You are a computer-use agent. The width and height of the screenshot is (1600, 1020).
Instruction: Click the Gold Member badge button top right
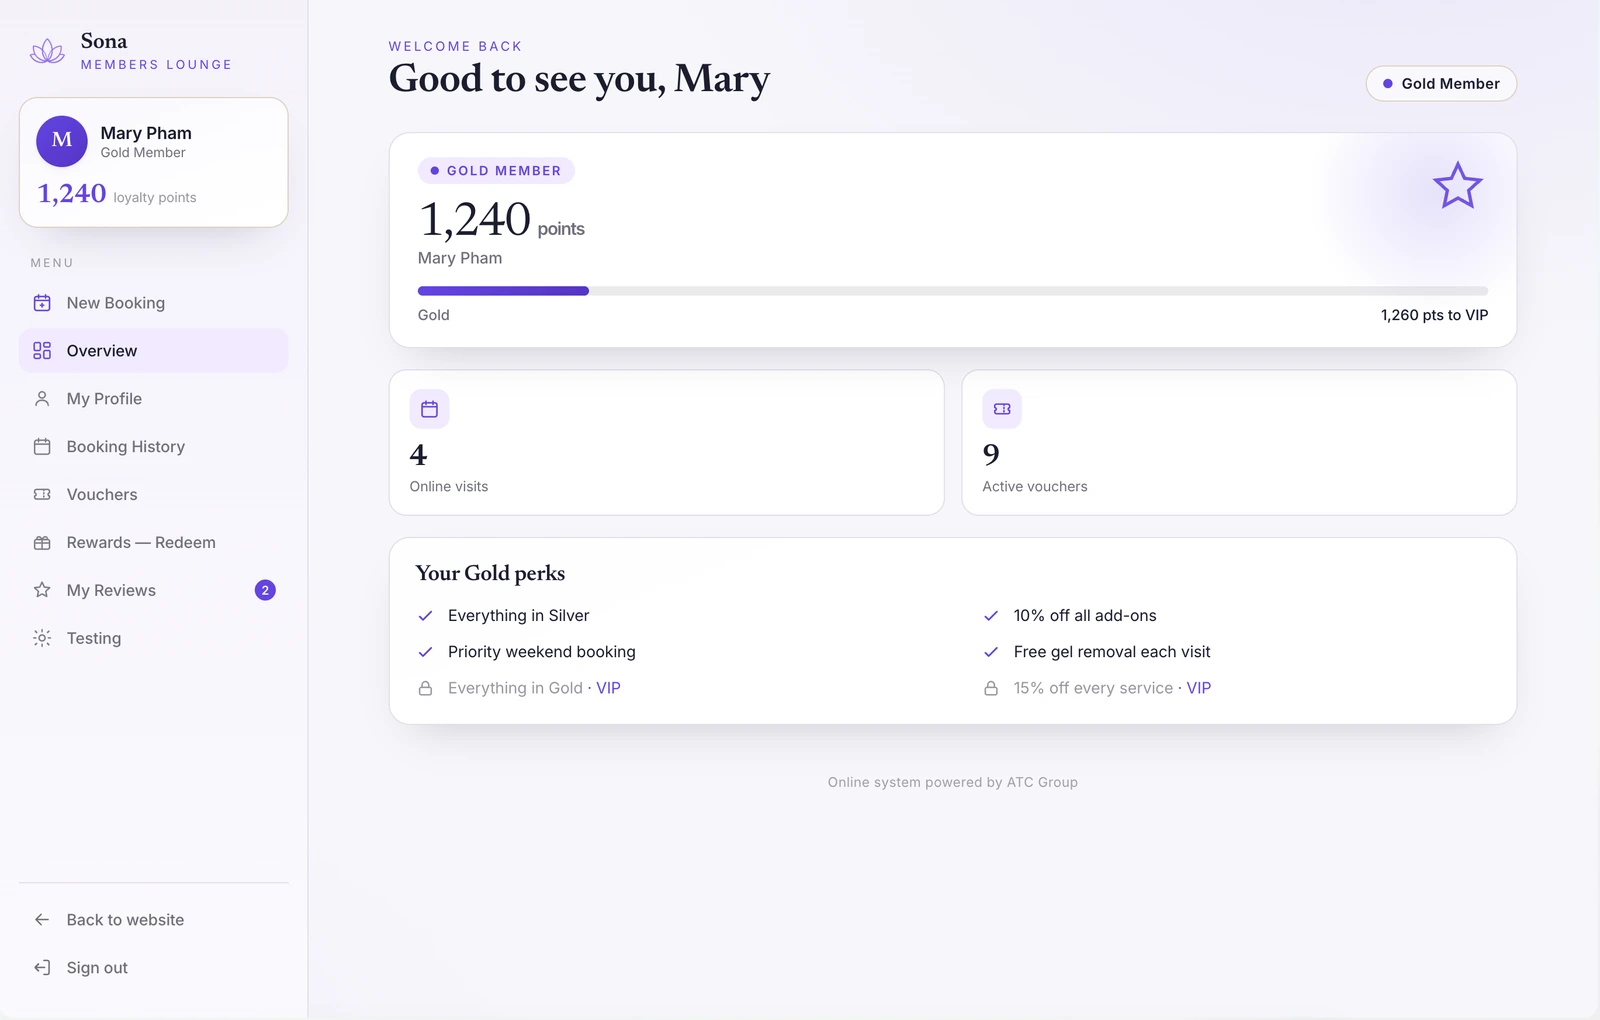tap(1441, 84)
